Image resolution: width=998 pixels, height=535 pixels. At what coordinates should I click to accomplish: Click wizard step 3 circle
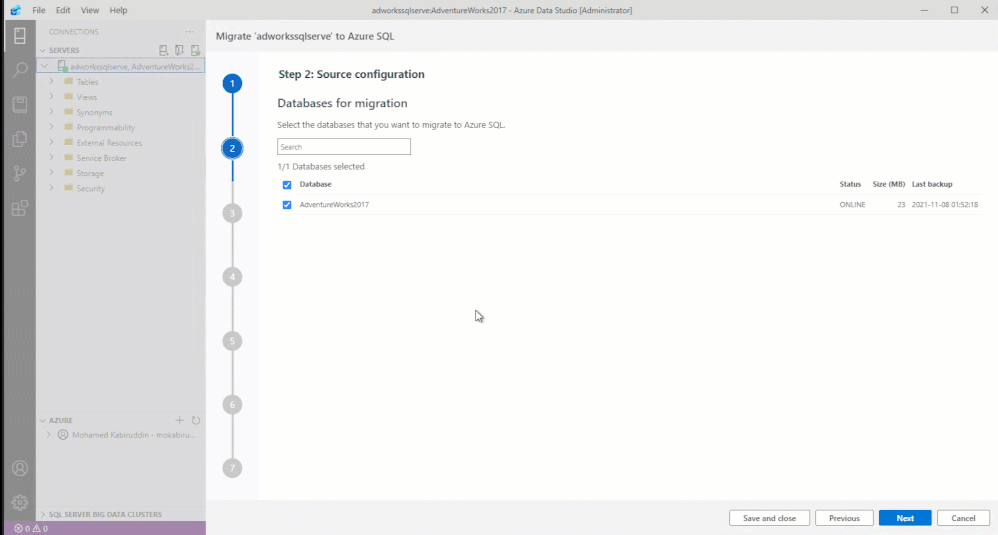(232, 213)
